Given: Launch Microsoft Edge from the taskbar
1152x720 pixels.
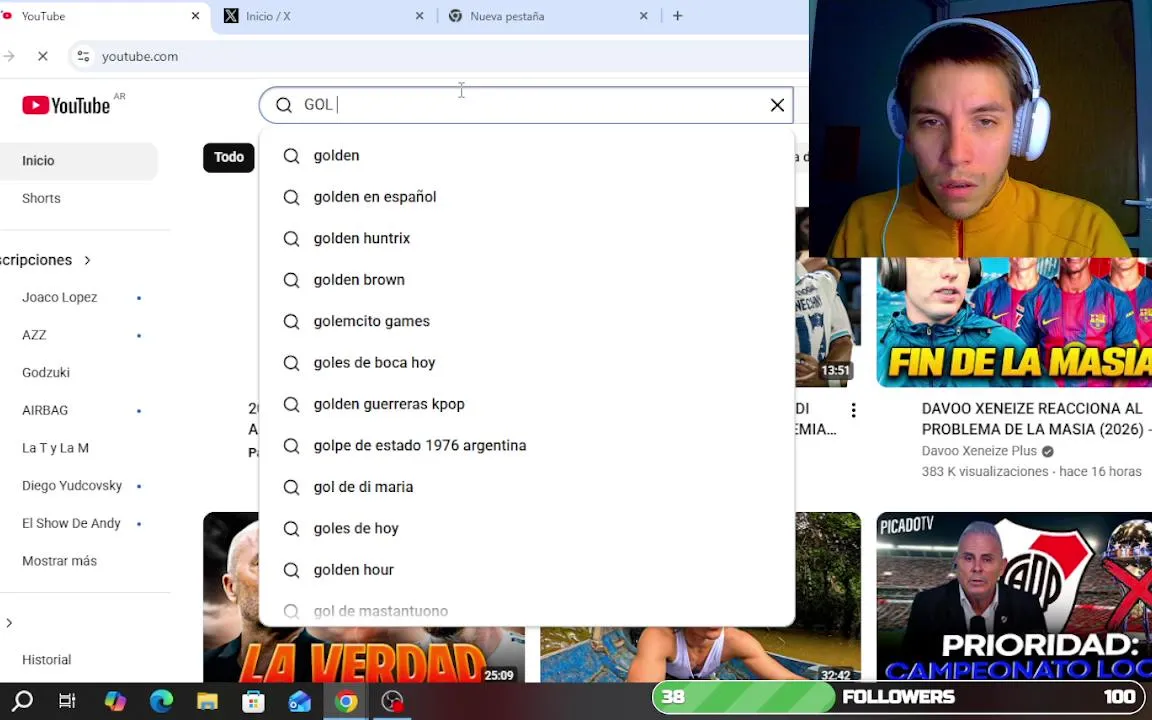Looking at the screenshot, I should coord(161,701).
